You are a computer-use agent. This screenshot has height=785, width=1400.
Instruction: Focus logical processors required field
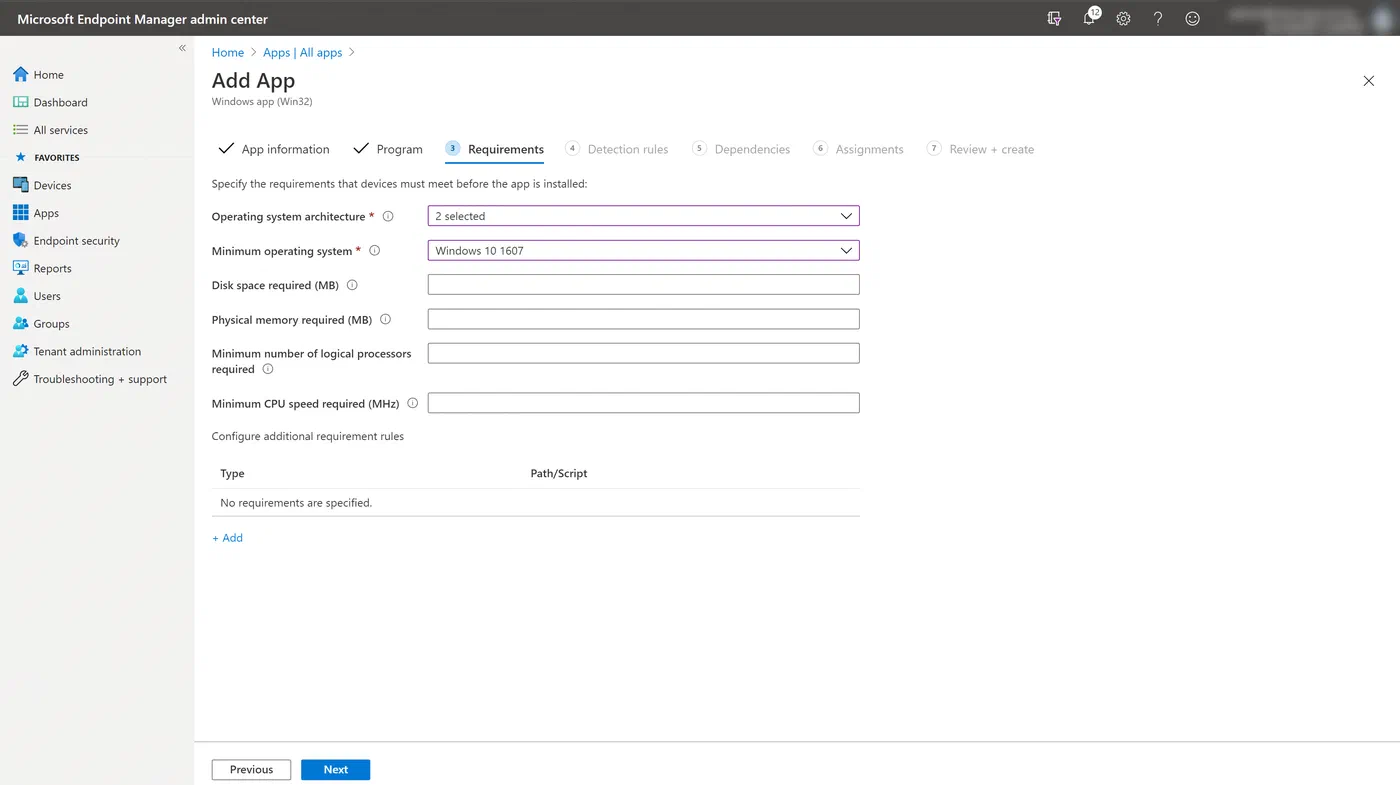643,353
